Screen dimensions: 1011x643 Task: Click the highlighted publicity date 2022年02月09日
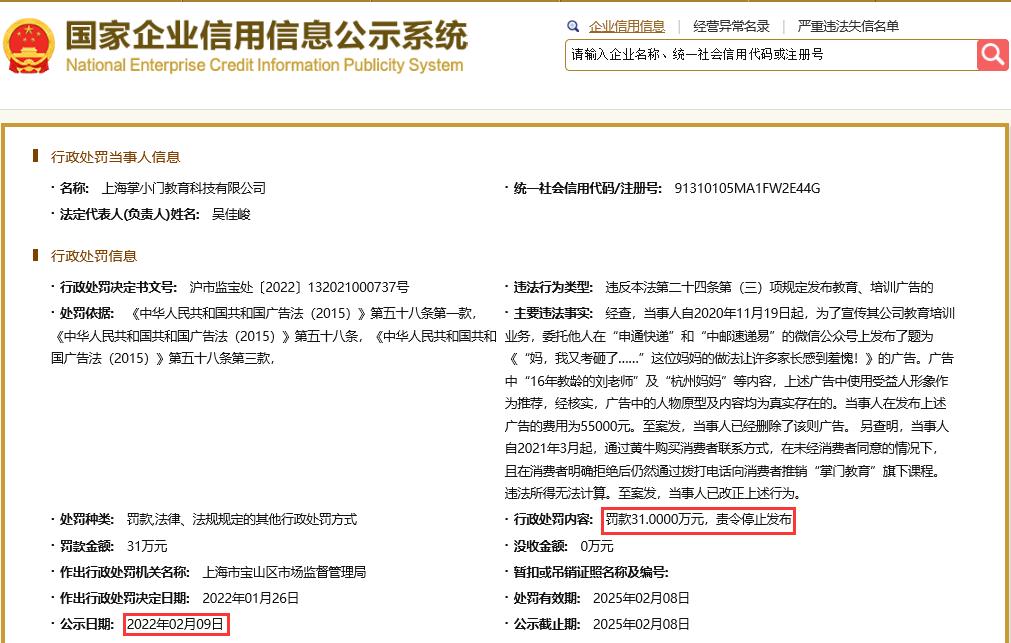pyautogui.click(x=175, y=624)
